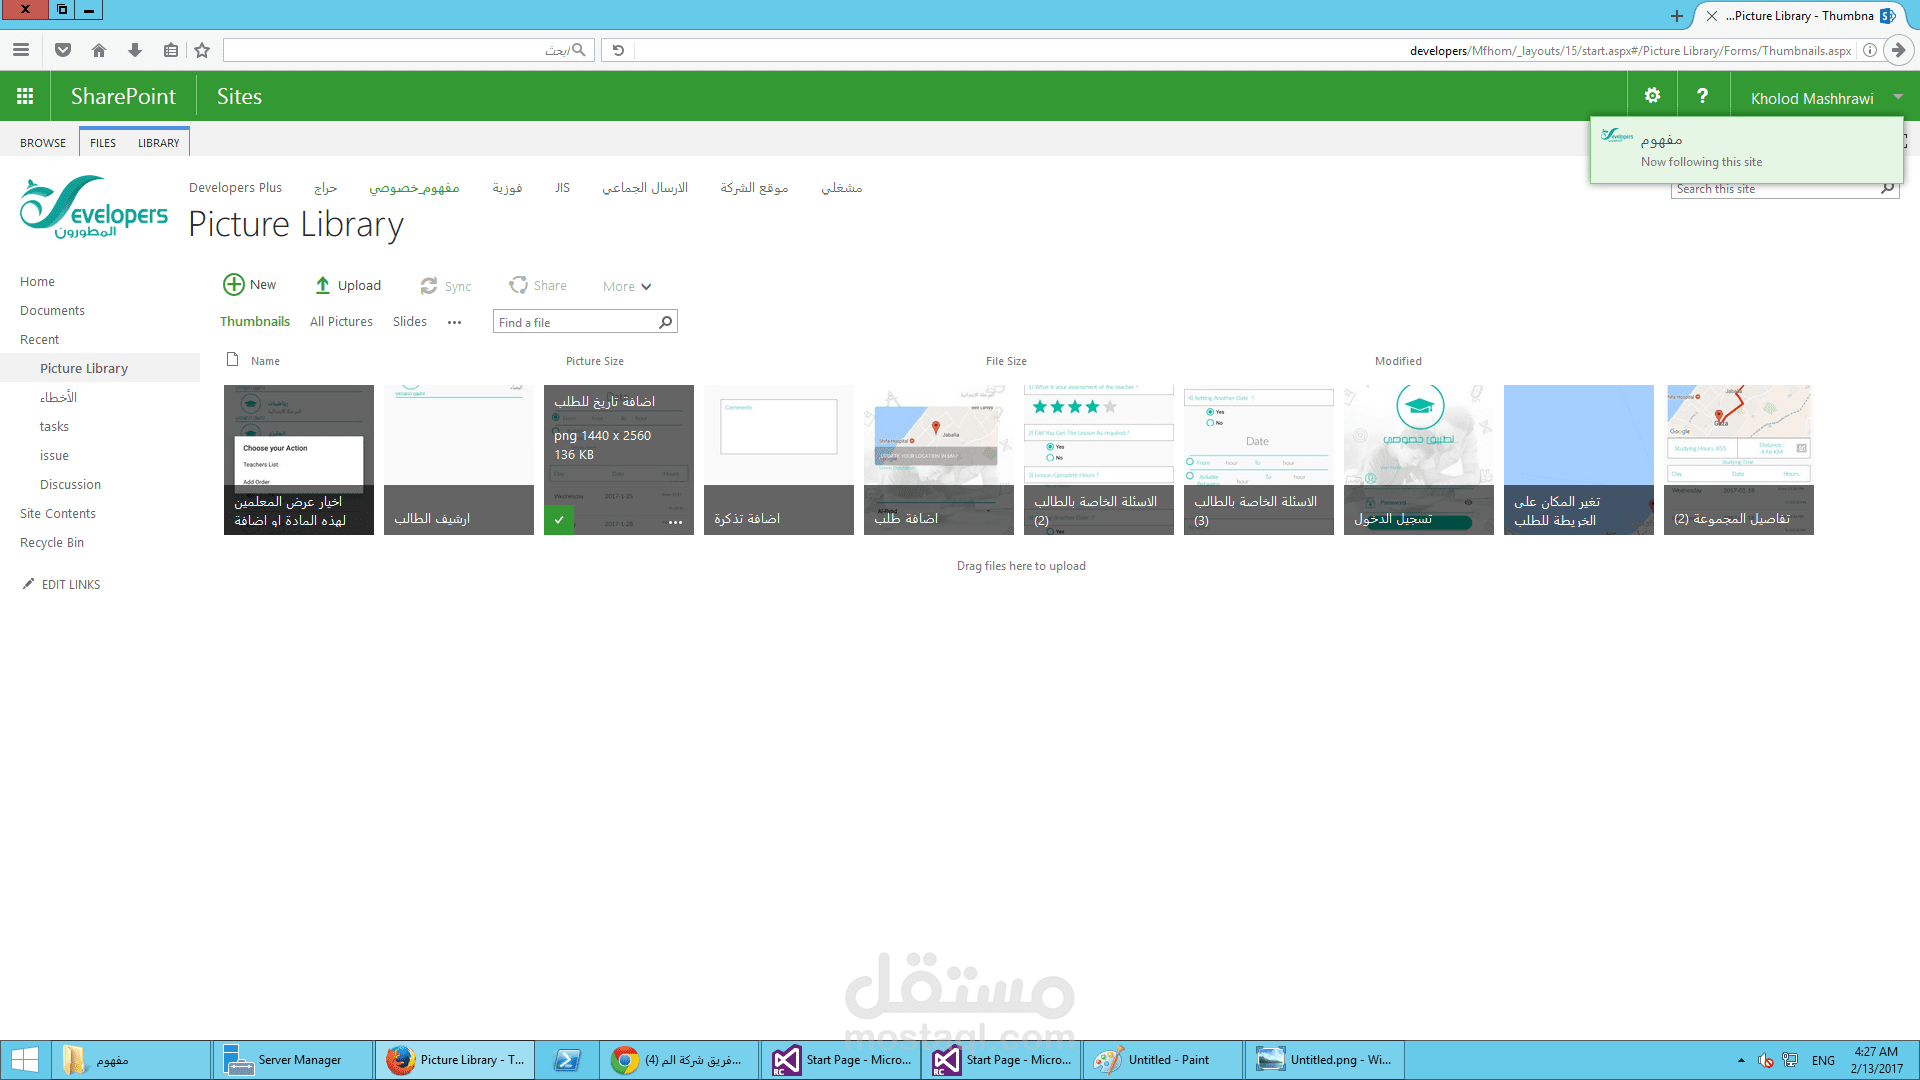This screenshot has height=1080, width=1920.
Task: Open the ellipsis for more views
Action: click(x=454, y=322)
